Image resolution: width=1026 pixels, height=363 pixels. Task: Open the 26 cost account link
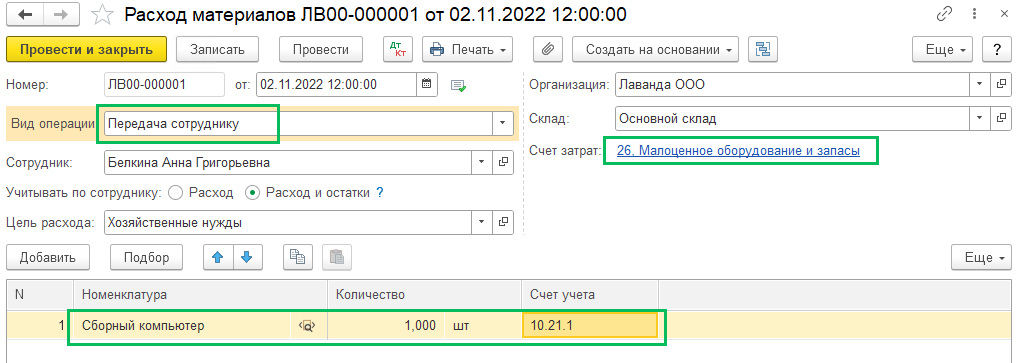(x=738, y=151)
